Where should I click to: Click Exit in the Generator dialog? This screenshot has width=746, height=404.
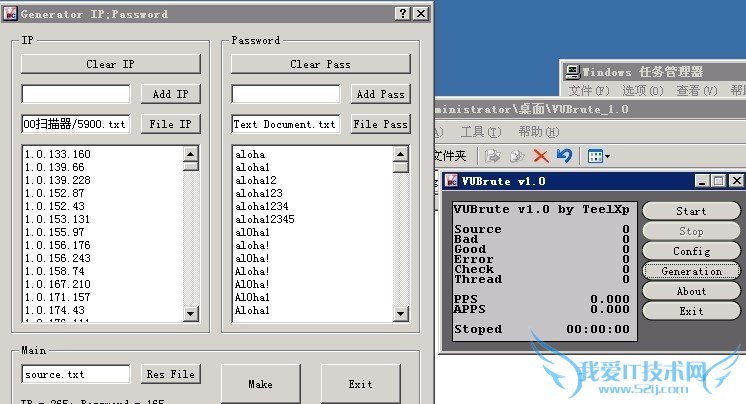(360, 384)
